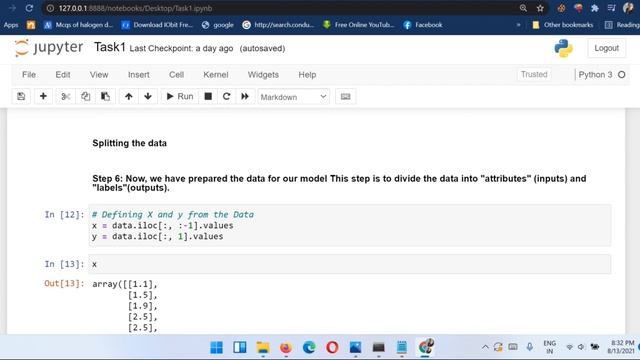Save notebook with the floppy disk icon
Image resolution: width=640 pixels, height=360 pixels.
click(x=21, y=97)
